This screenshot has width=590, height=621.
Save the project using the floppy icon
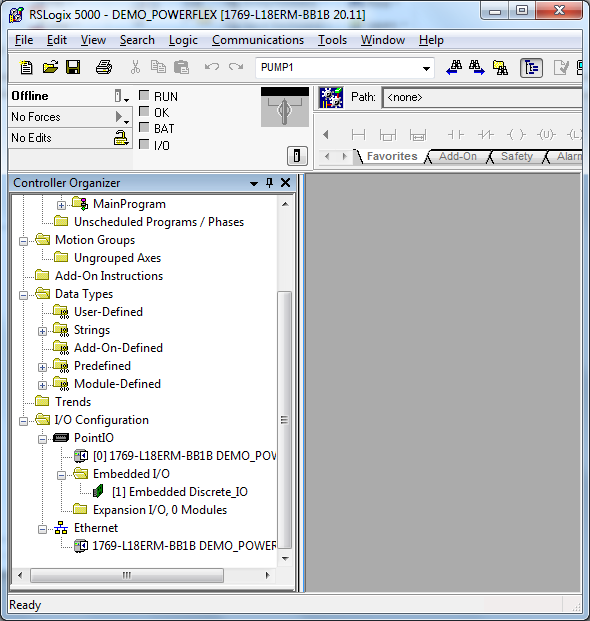tap(73, 67)
